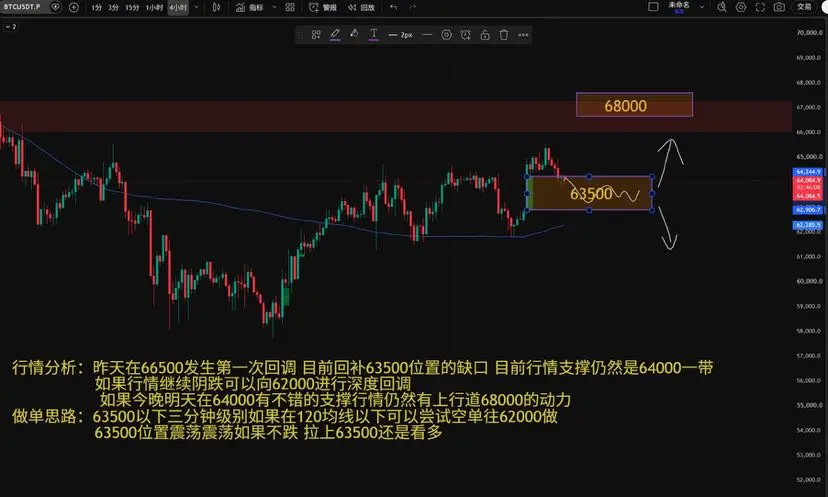The height and width of the screenshot is (497, 828).
Task: Expand the dropdown arrow beside 未命名
Action: (702, 7)
